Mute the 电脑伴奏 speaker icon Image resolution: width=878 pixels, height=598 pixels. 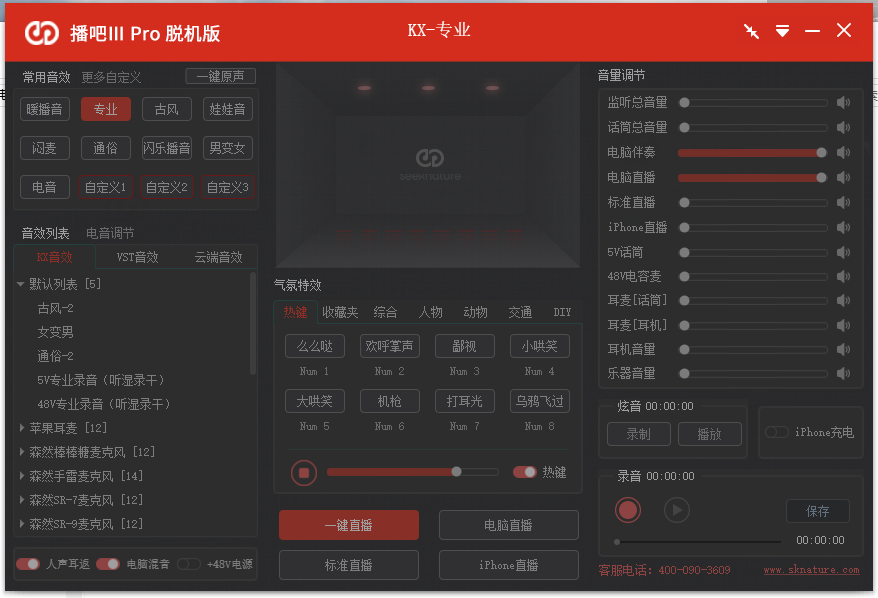coord(843,152)
